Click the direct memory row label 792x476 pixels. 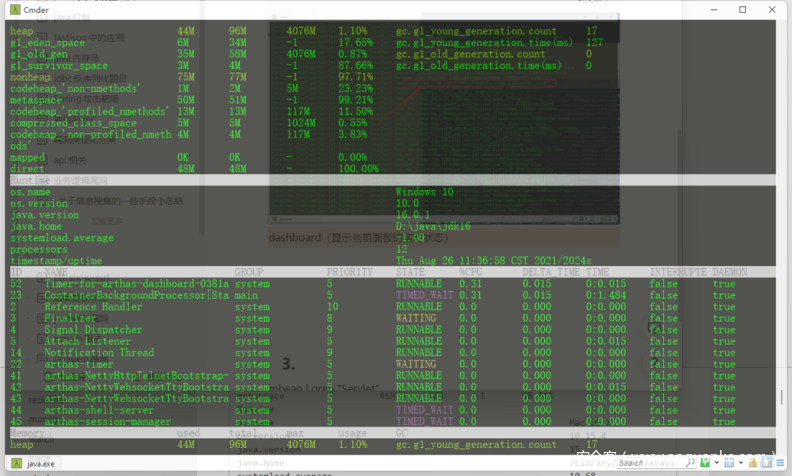[x=27, y=169]
